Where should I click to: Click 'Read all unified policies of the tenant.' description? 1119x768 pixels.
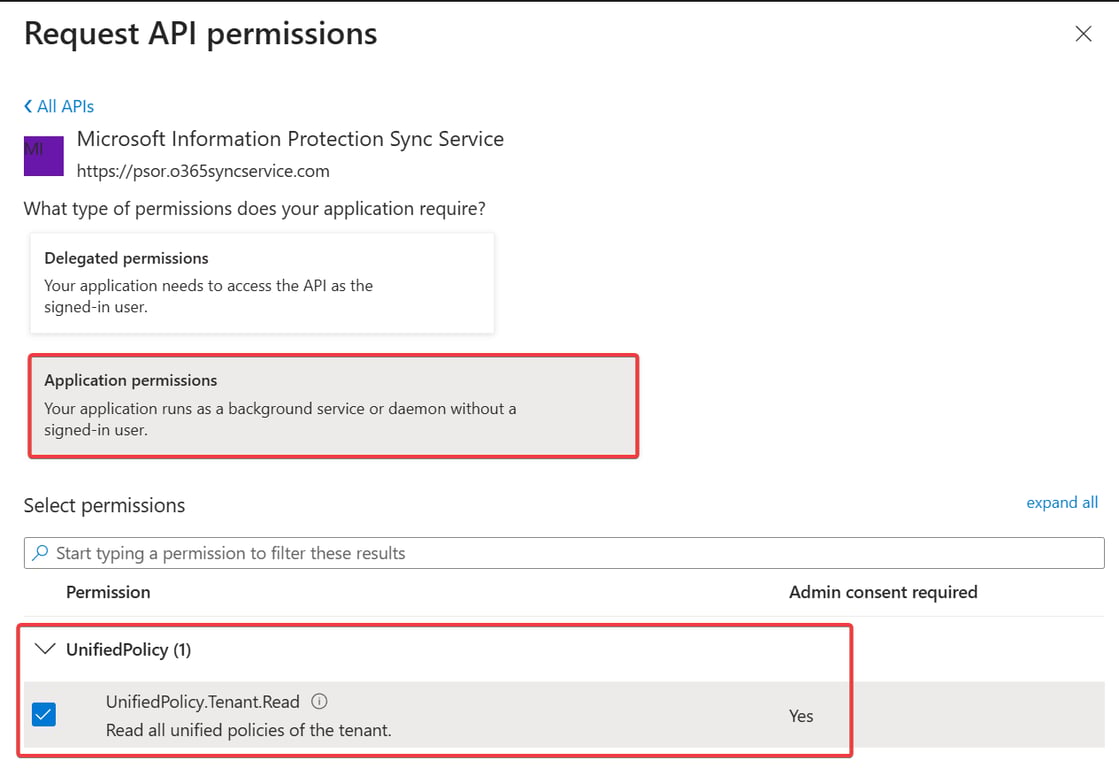pos(248,730)
